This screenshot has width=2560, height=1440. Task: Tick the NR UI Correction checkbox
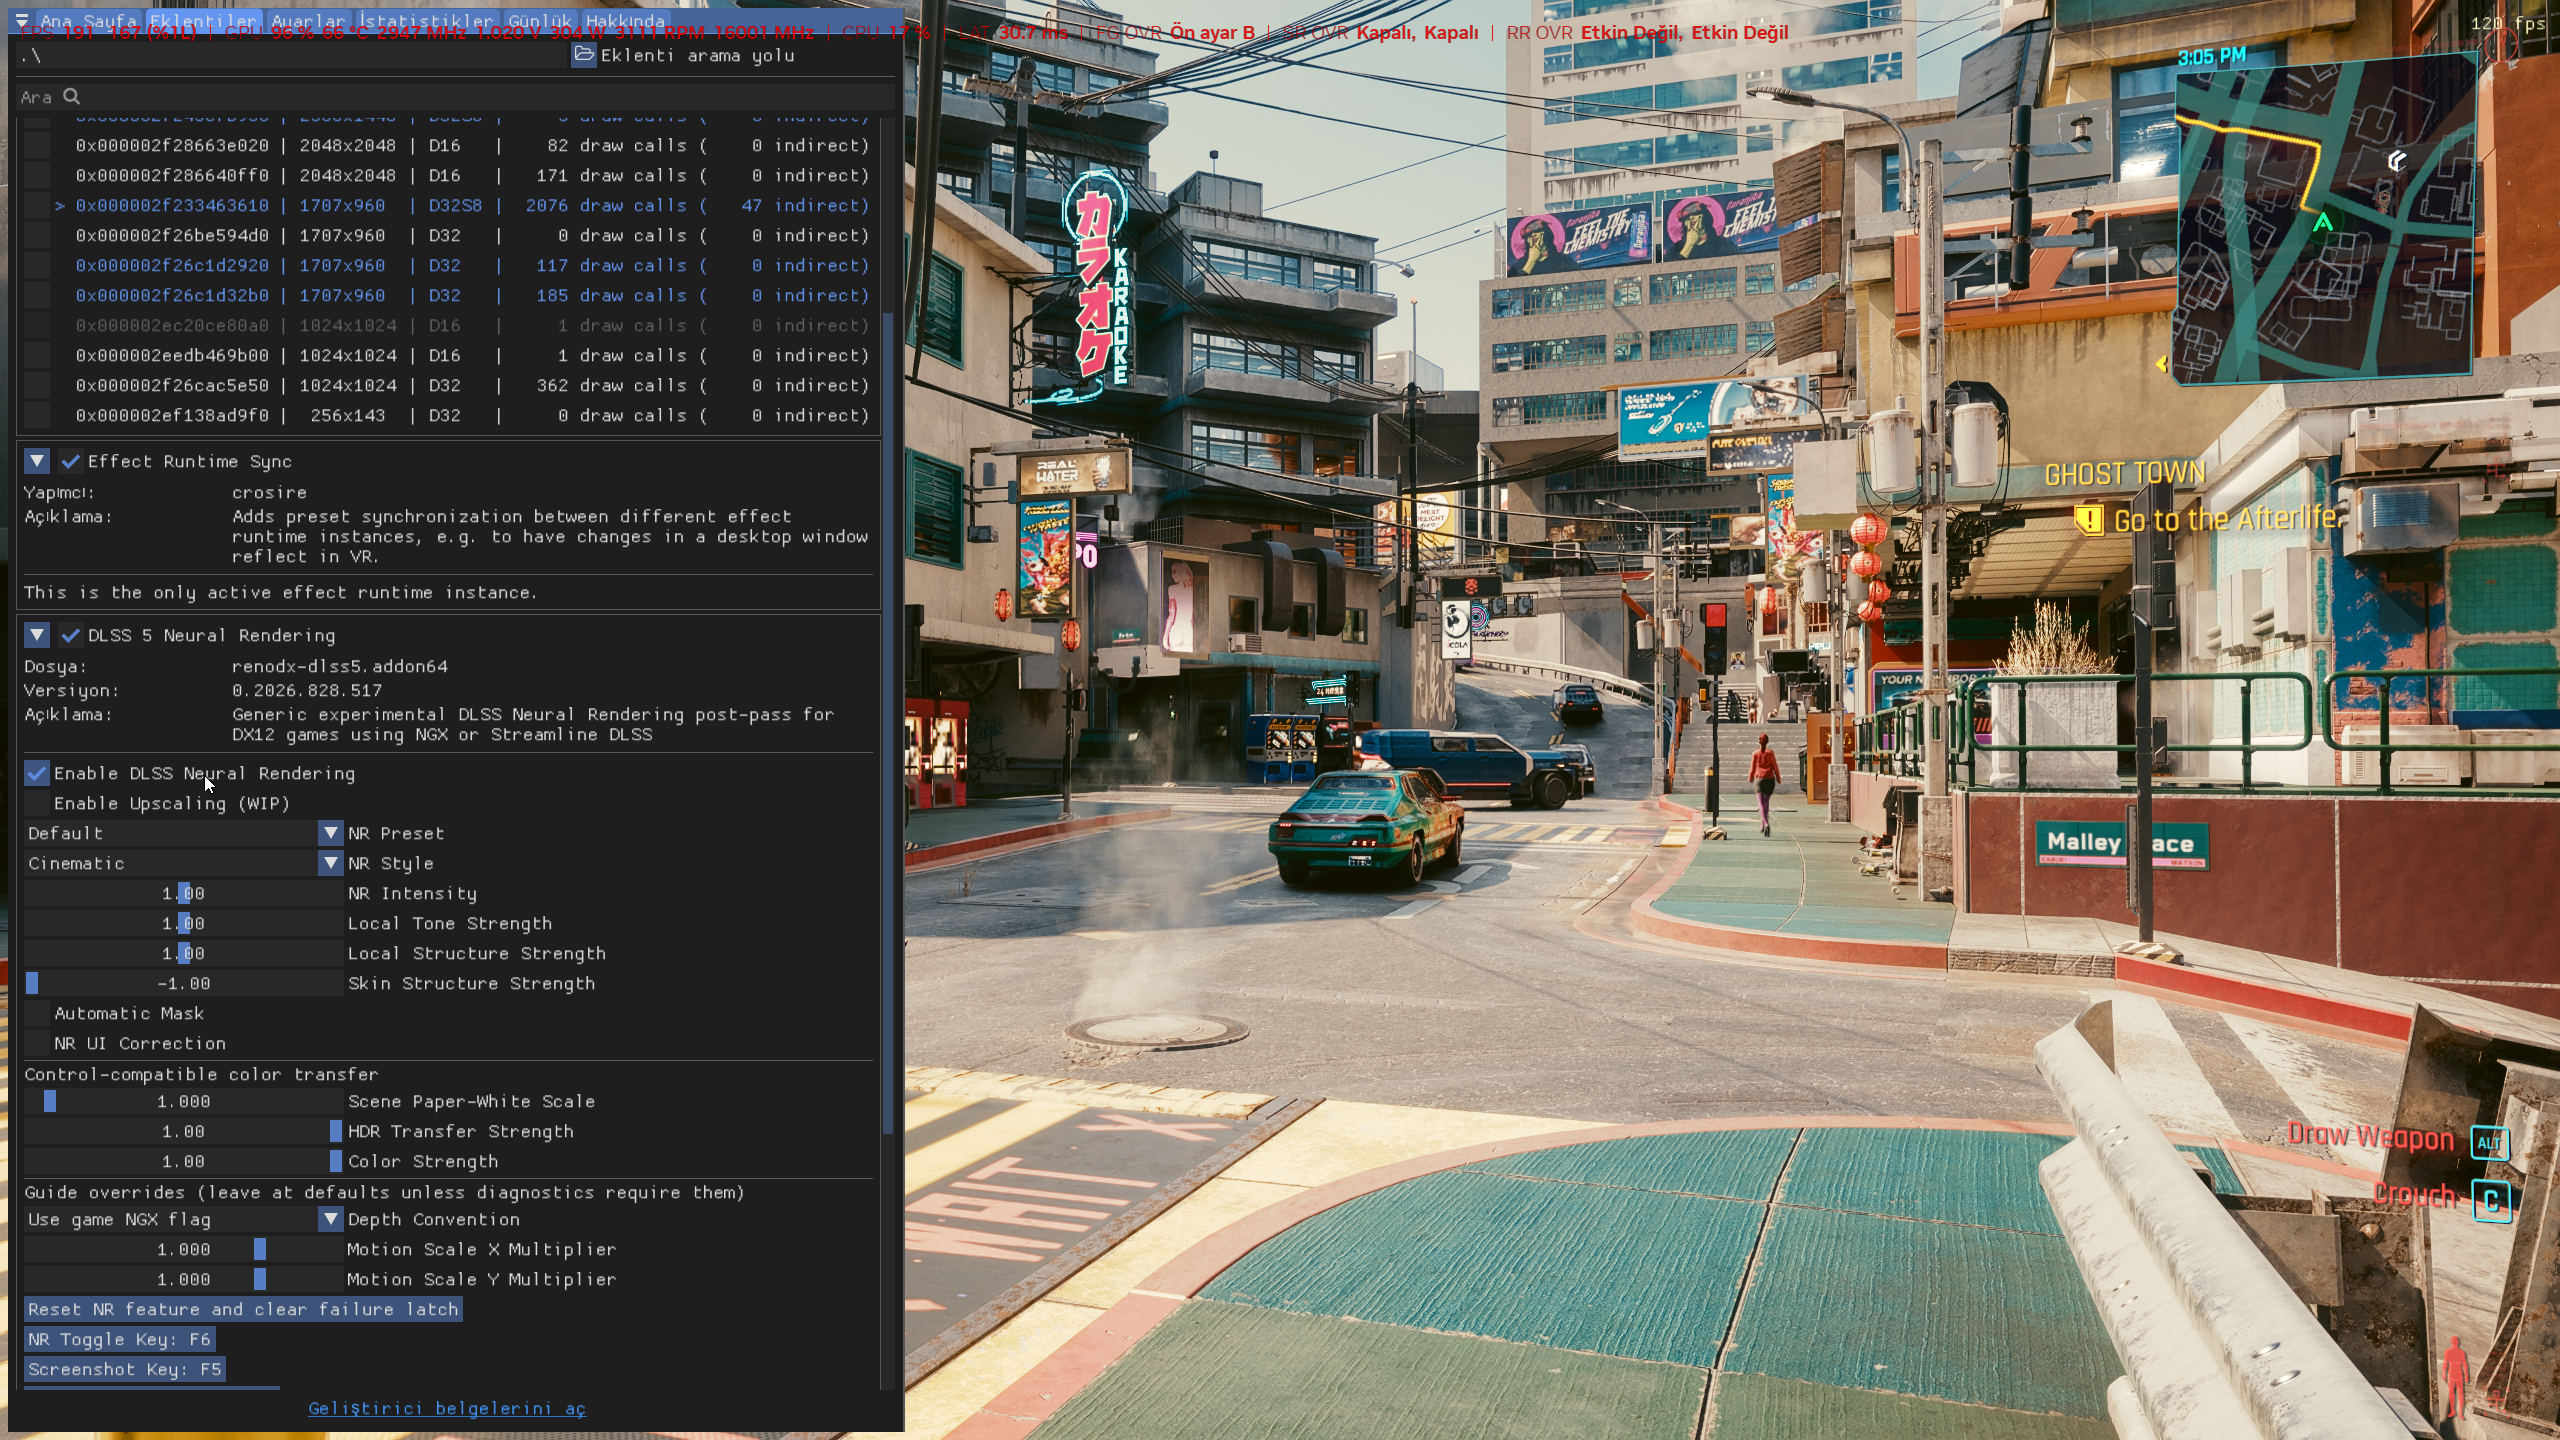(37, 1043)
